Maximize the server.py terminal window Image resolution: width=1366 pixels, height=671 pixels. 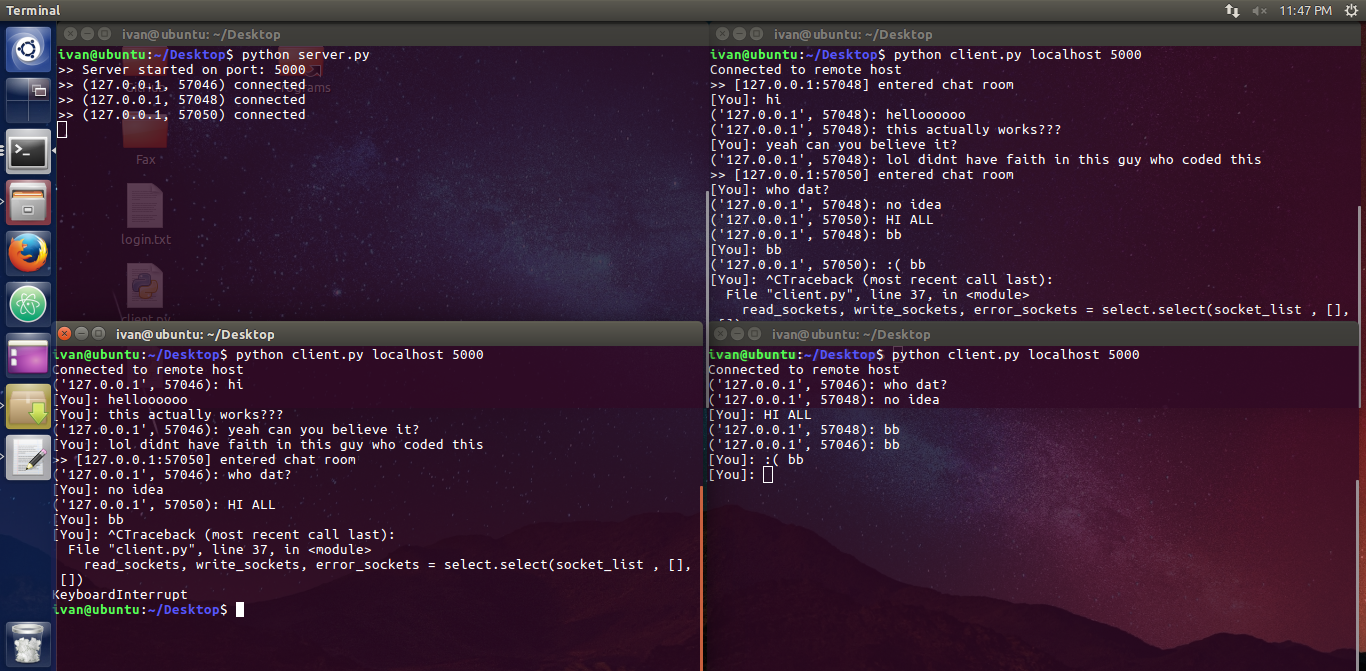point(105,34)
